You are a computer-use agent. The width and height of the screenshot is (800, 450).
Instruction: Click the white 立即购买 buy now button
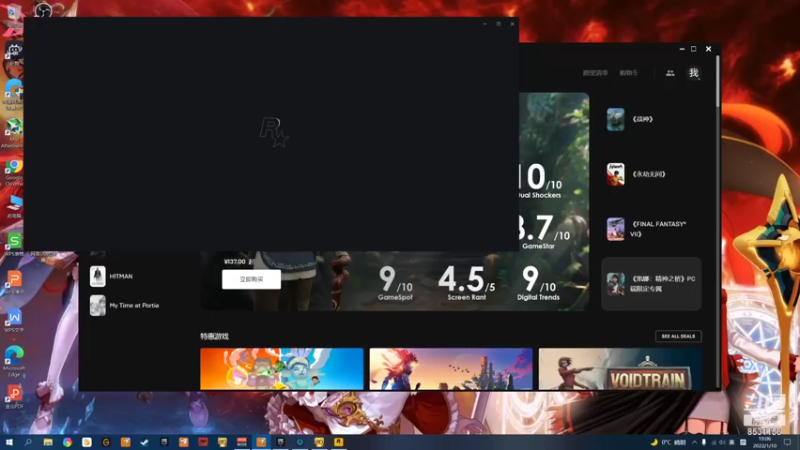tap(251, 279)
